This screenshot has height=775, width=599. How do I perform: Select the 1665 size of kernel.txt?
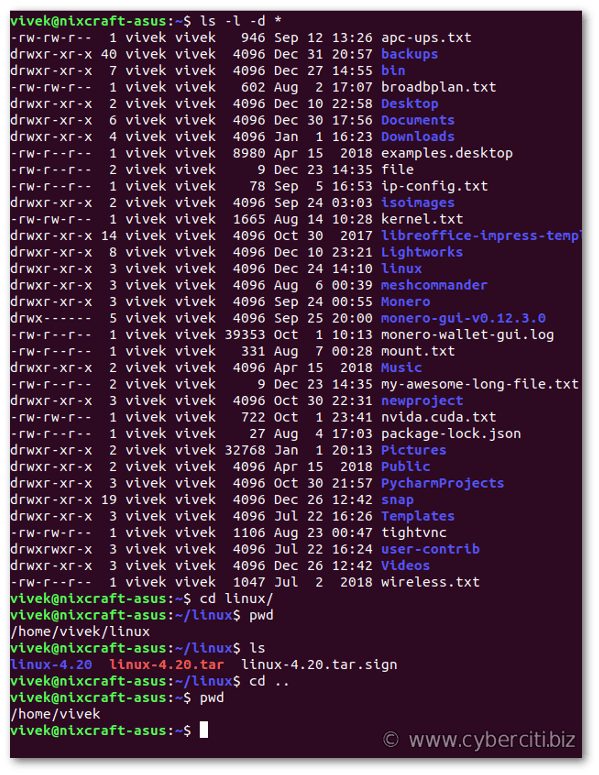(249, 219)
